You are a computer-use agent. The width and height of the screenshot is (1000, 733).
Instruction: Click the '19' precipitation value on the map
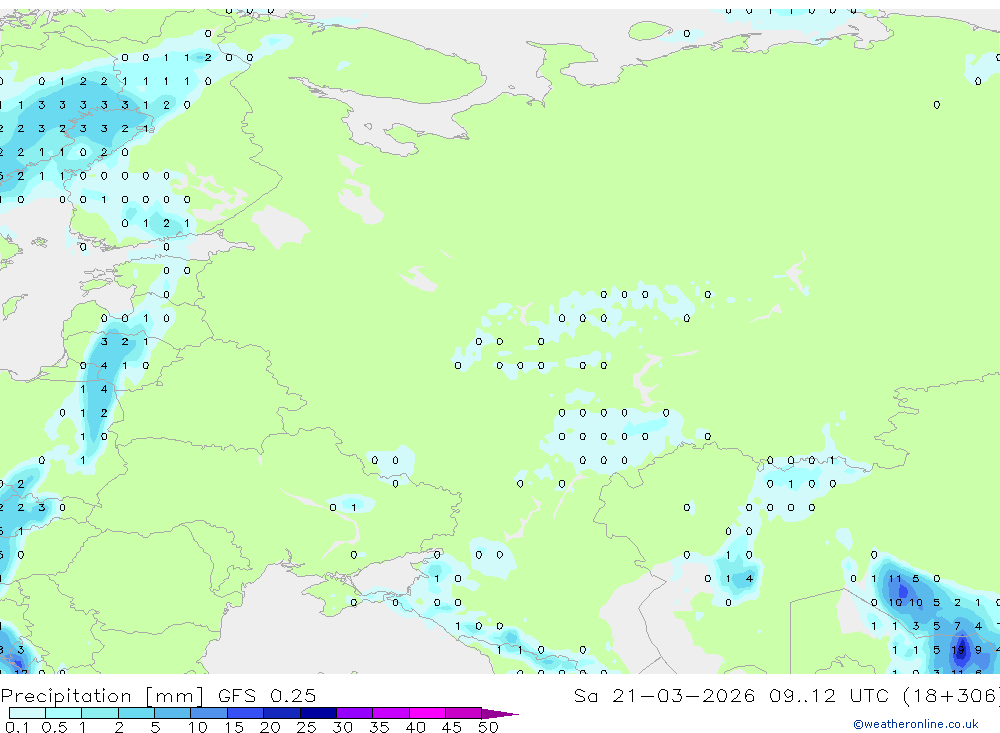click(958, 650)
